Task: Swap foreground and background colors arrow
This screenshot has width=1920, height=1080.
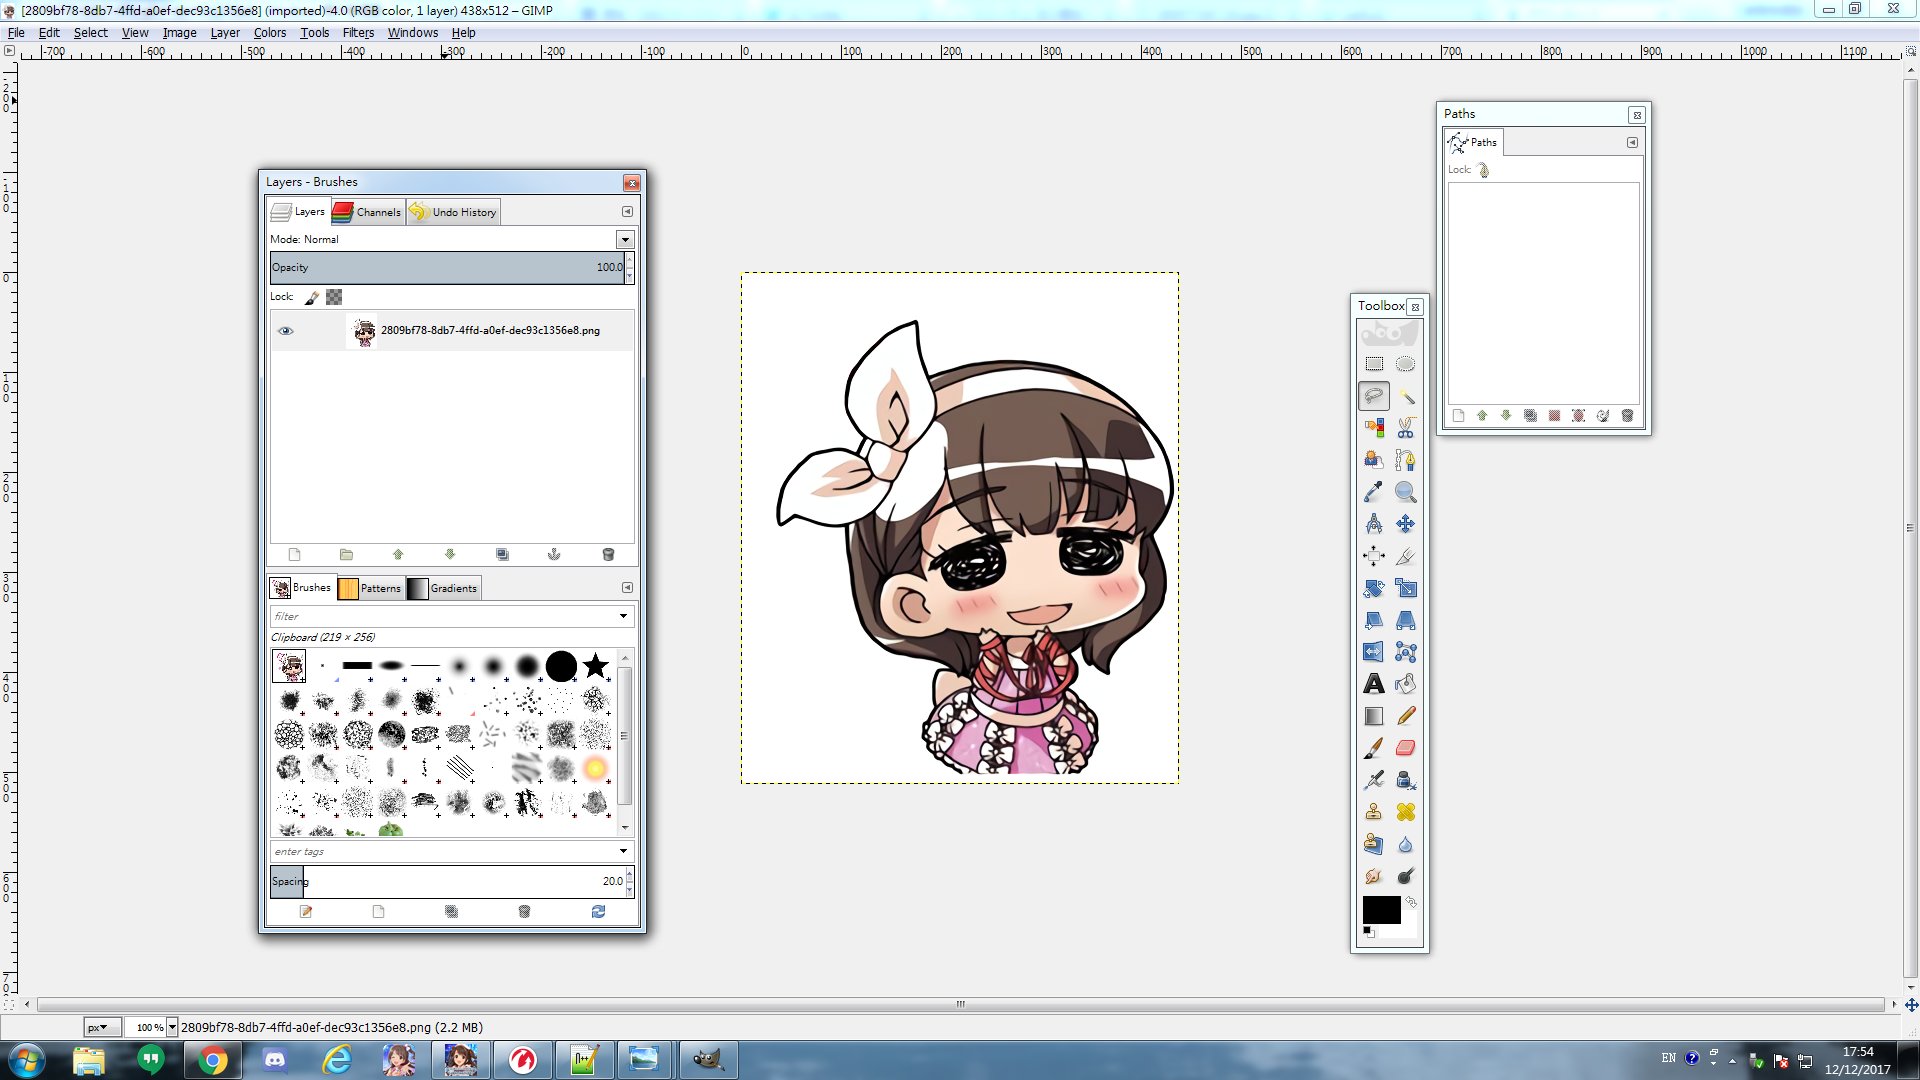Action: point(1411,901)
